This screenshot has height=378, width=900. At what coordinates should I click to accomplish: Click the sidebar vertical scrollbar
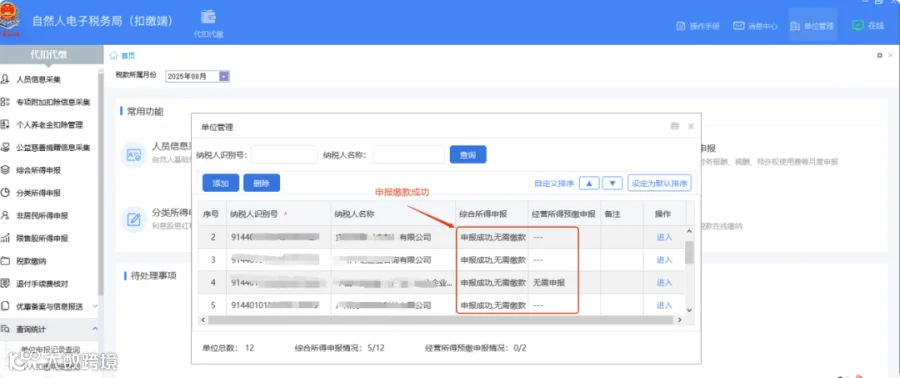pos(102,184)
